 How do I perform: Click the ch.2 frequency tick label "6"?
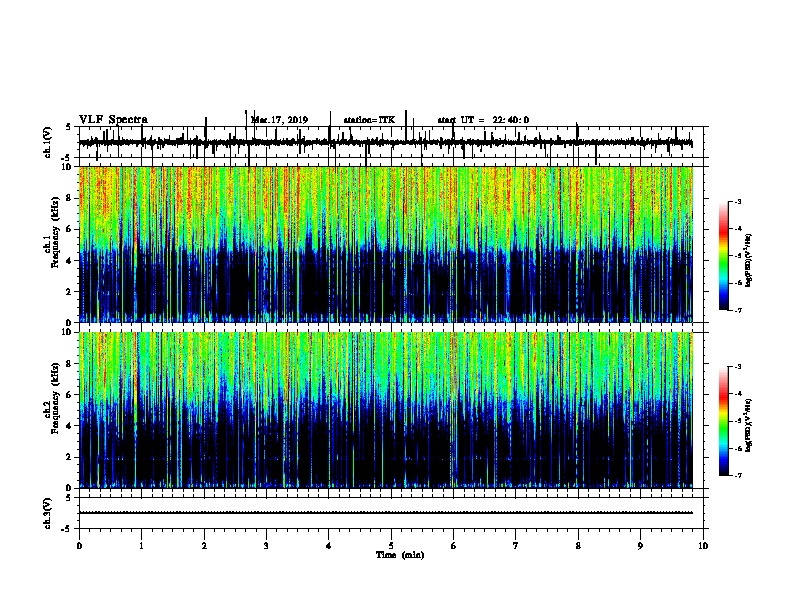pos(70,394)
